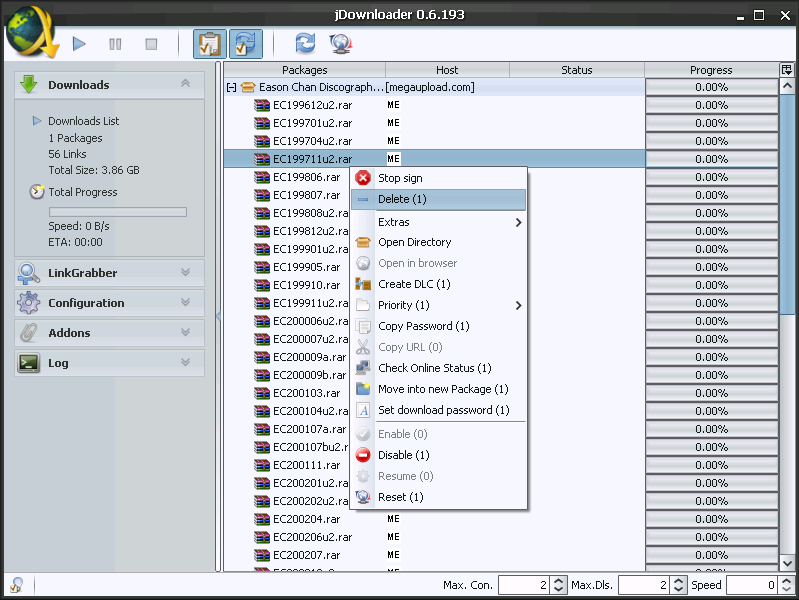Click the Speed limit input field
This screenshot has height=600, width=799.
pyautogui.click(x=752, y=585)
